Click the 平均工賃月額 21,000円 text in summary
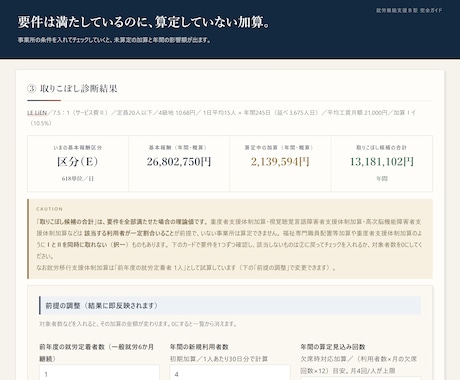Viewport: 460px width, 380px height. (x=357, y=113)
